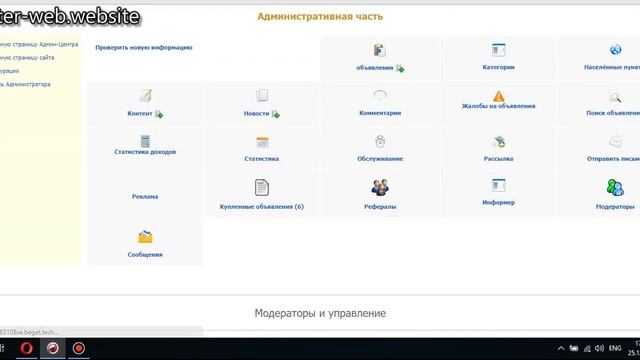Viewport: 640px width, 360px height.
Task: Click the Статистика calendar icon
Action: click(262, 142)
